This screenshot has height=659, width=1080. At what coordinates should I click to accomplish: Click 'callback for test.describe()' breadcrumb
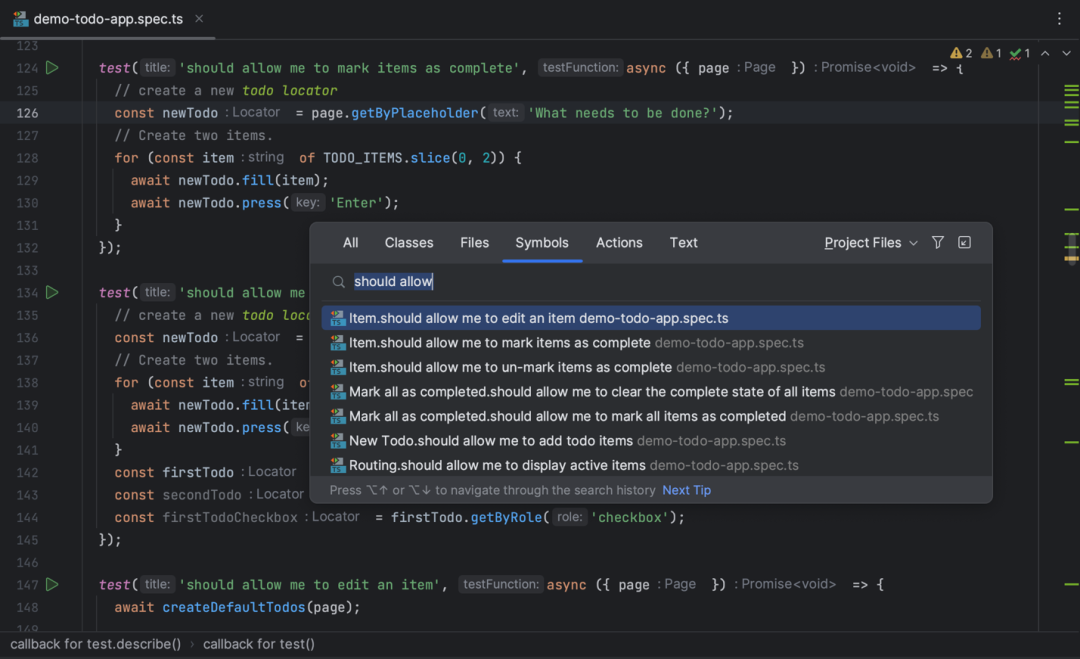pos(95,644)
